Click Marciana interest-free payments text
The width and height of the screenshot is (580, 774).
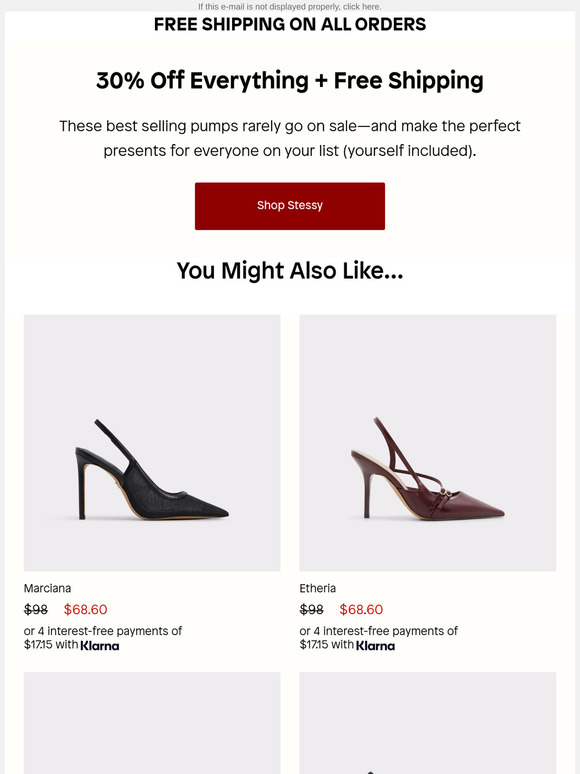pyautogui.click(x=103, y=638)
